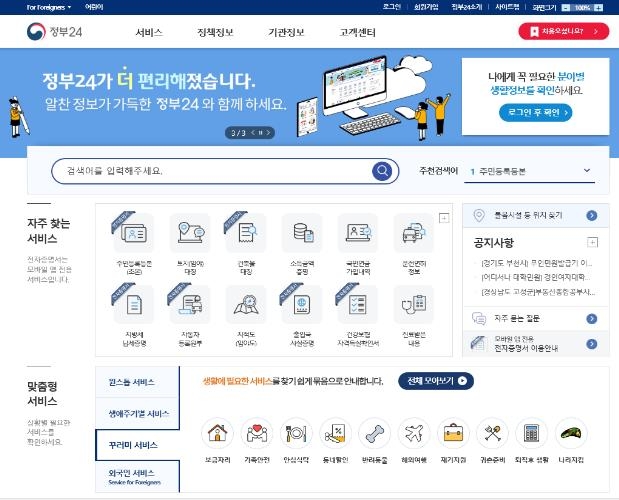Screen dimensions: 619x500
Task: Select the 해외여행 airplane icon
Action: tap(414, 433)
